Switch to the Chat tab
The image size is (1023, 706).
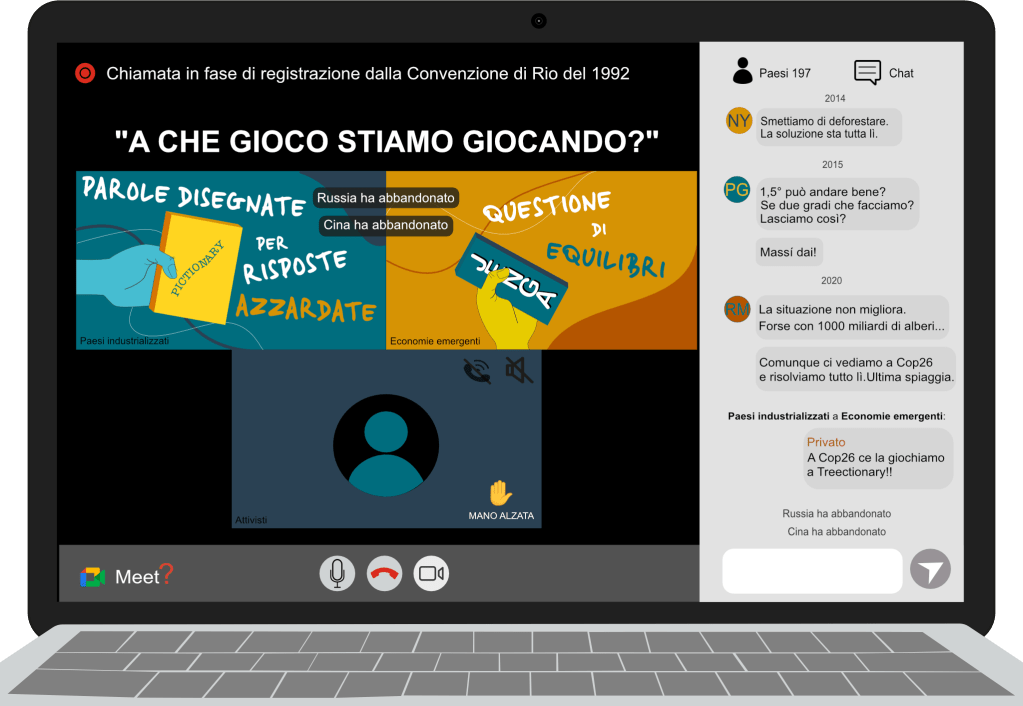884,72
